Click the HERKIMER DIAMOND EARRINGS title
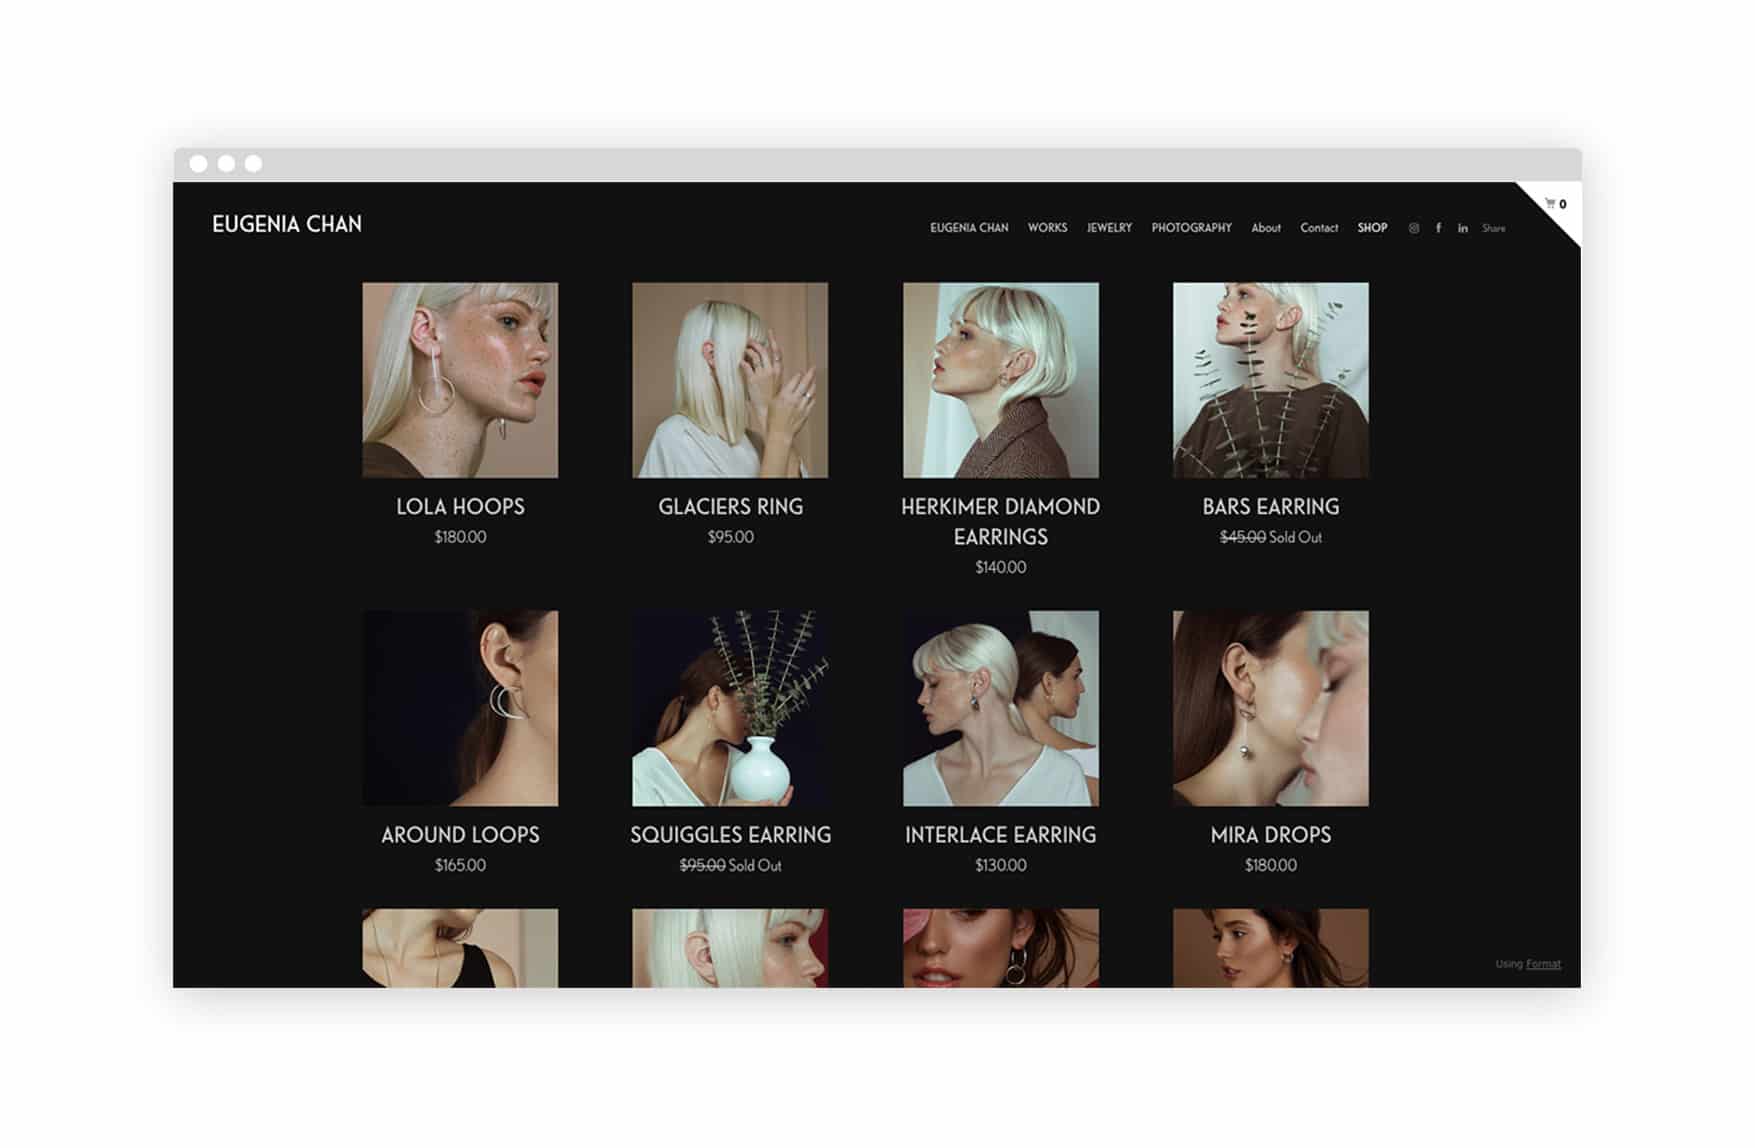 pos(1001,522)
